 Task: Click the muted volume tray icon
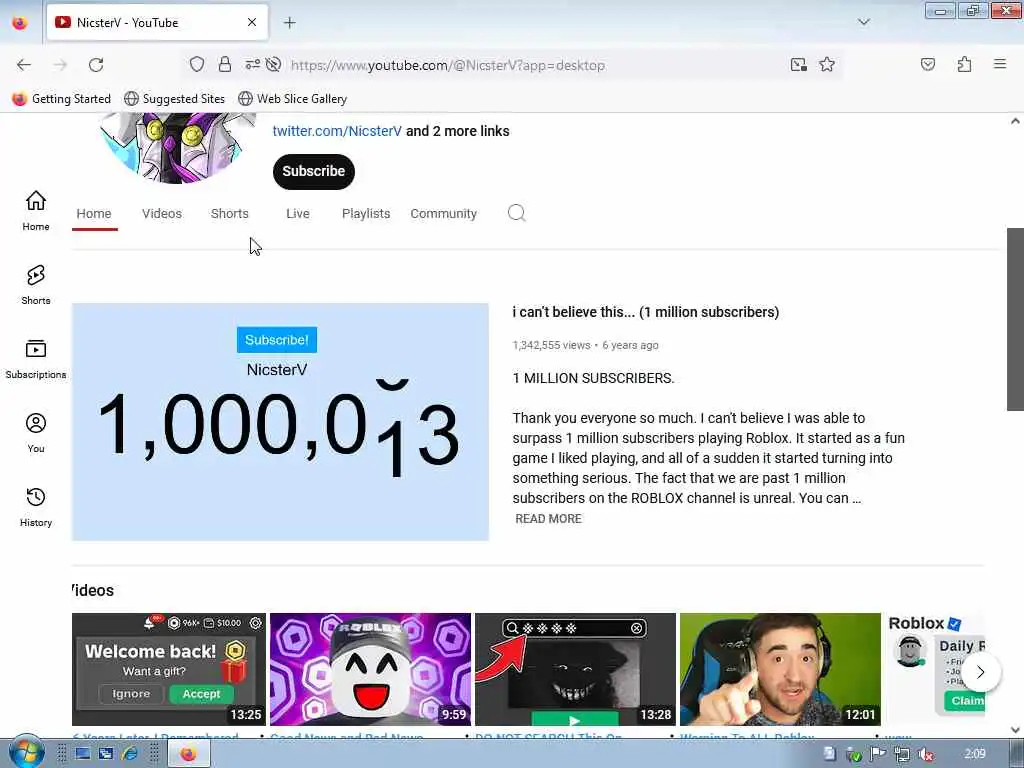click(x=925, y=754)
